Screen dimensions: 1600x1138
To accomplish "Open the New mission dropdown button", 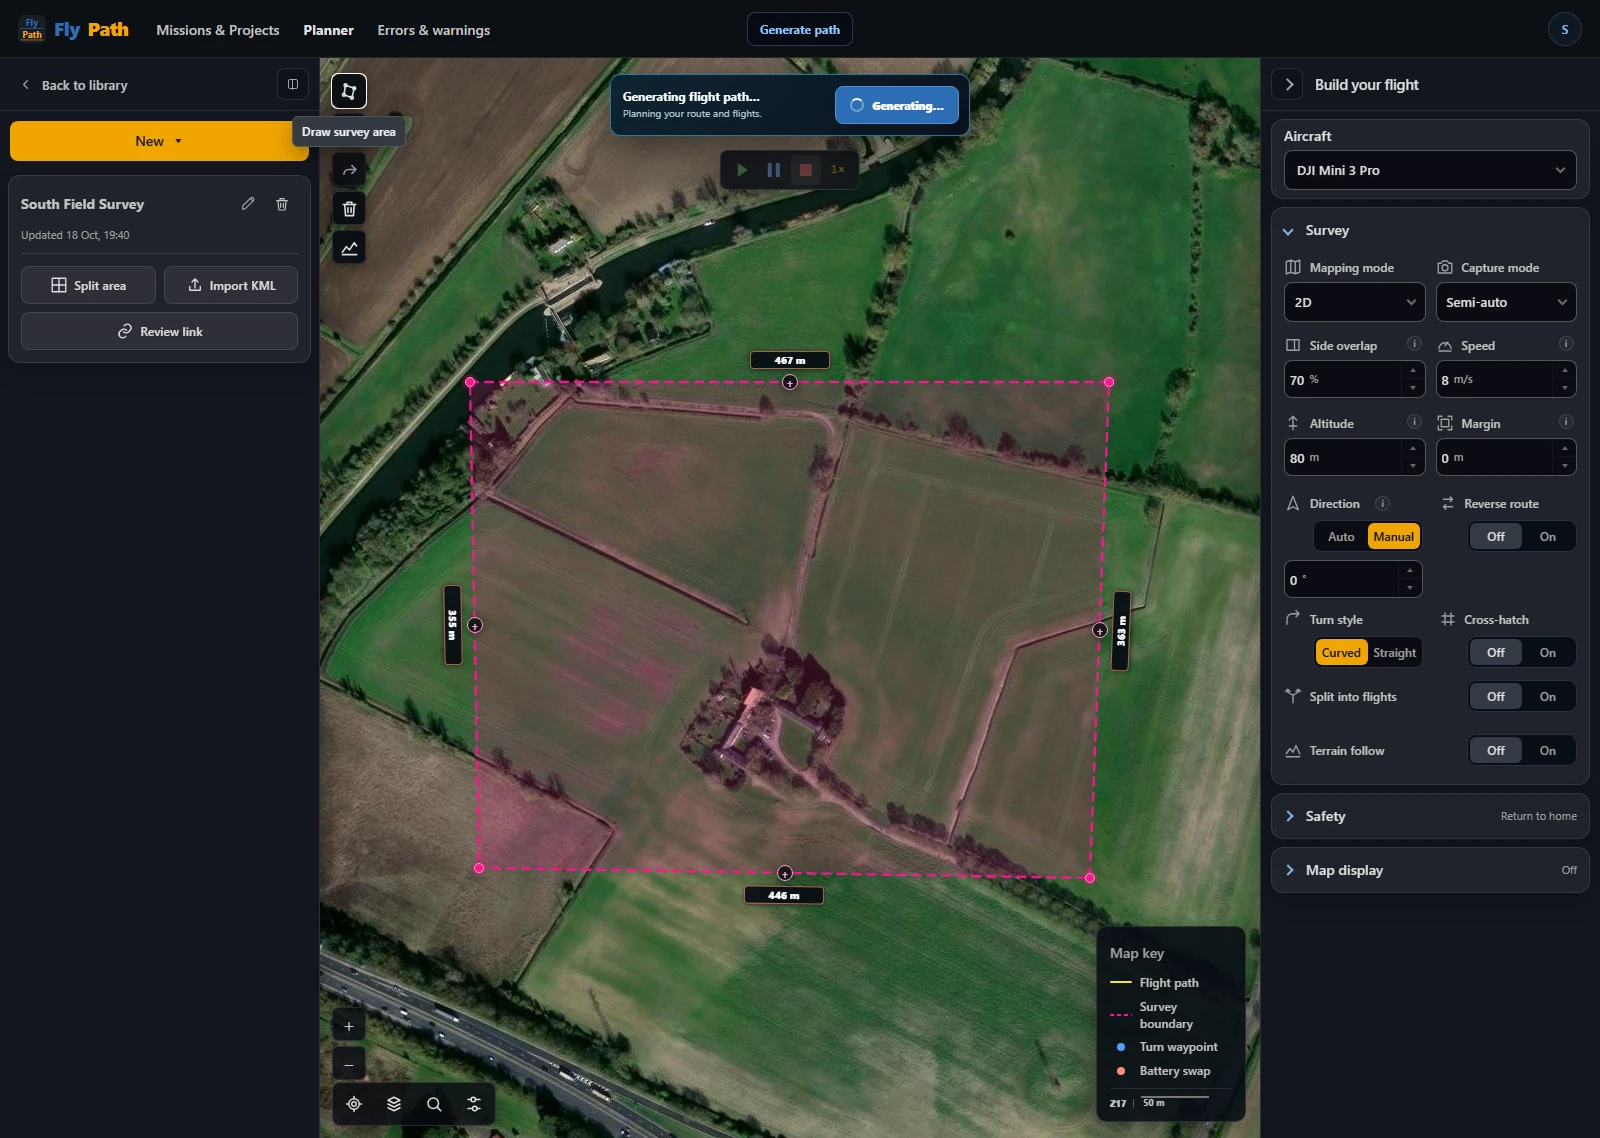I will click(x=159, y=141).
